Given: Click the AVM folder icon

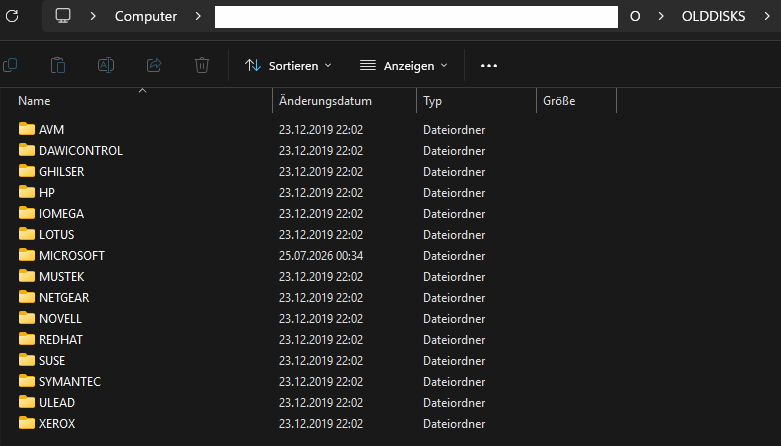Looking at the screenshot, I should click(27, 129).
